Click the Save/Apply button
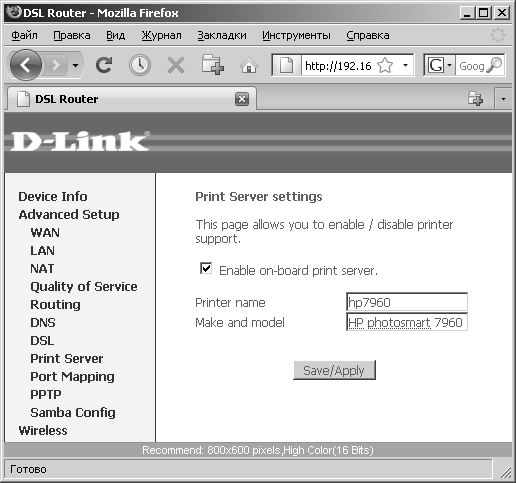The width and height of the screenshot is (516, 483). tap(334, 370)
